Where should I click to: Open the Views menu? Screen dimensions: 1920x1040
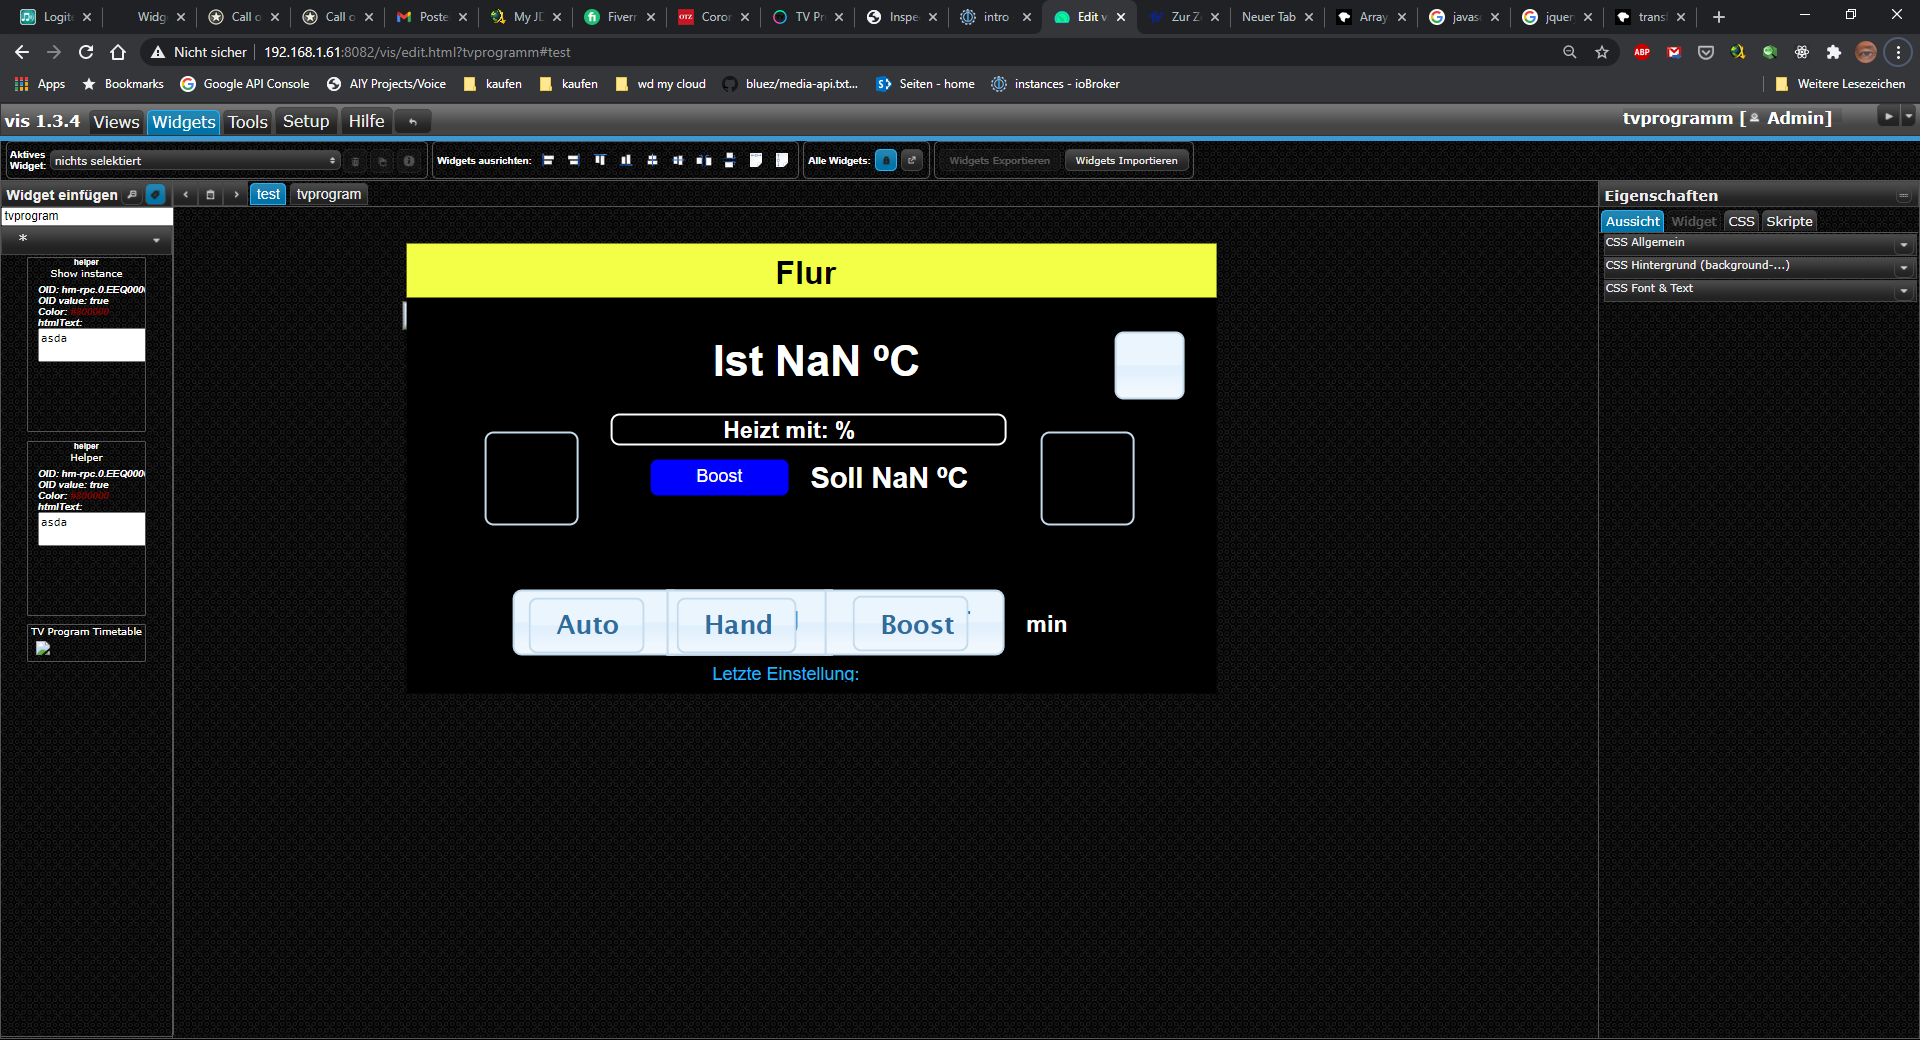116,122
